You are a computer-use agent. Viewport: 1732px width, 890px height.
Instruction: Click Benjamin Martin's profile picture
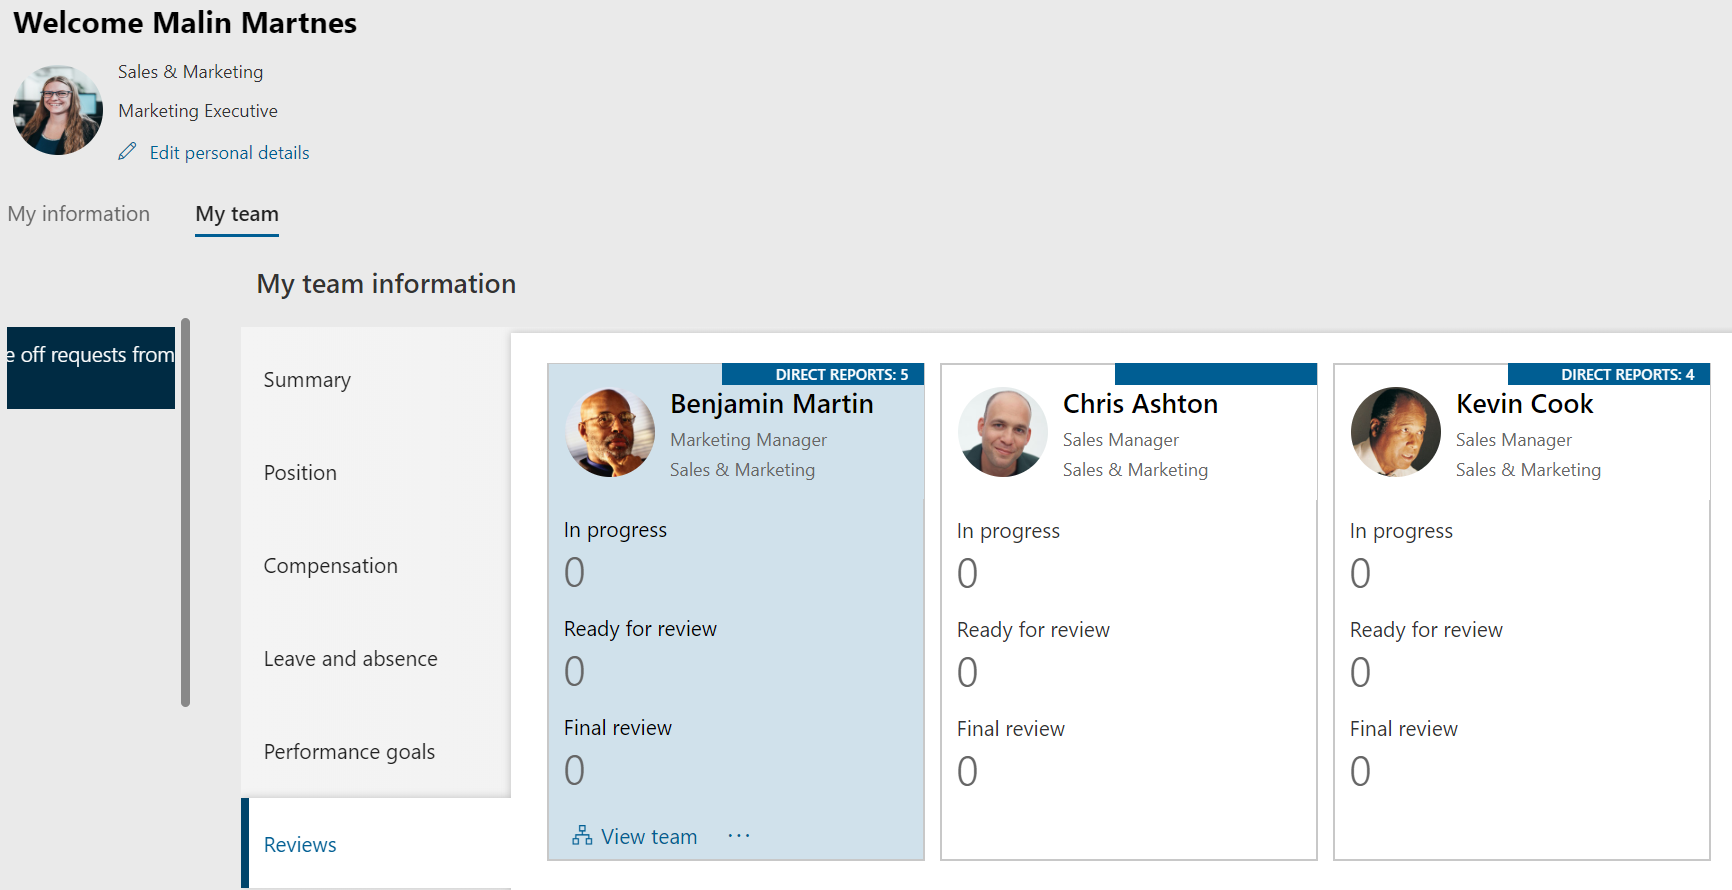click(x=610, y=432)
